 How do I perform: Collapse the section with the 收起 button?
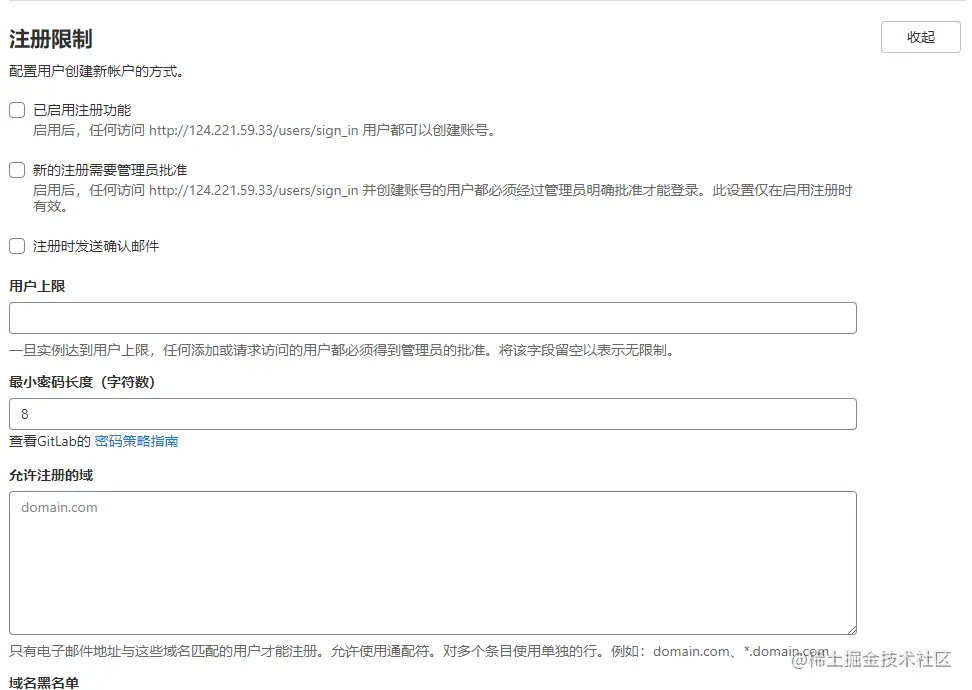click(x=921, y=37)
